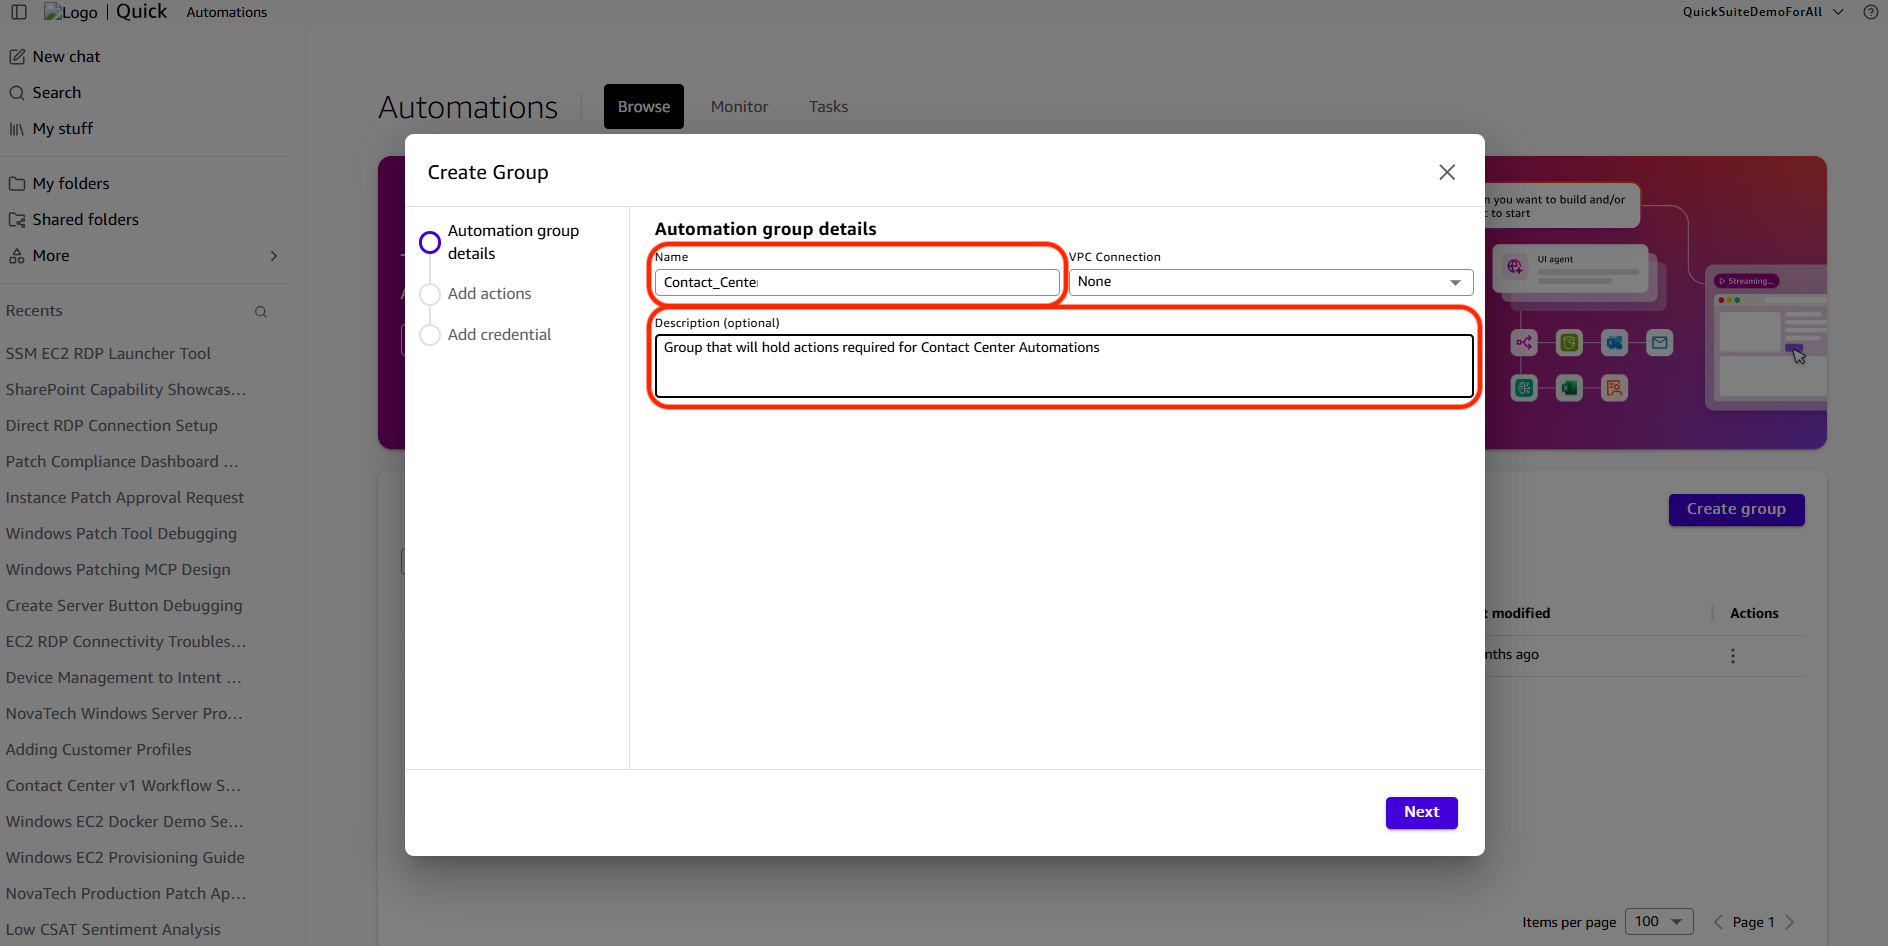This screenshot has height=946, width=1888.
Task: Start a New chat
Action: coord(55,57)
